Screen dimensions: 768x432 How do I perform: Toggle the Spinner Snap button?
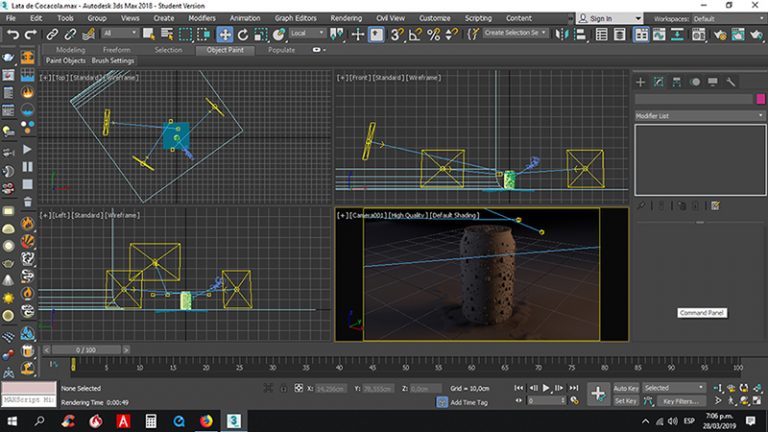click(x=452, y=34)
